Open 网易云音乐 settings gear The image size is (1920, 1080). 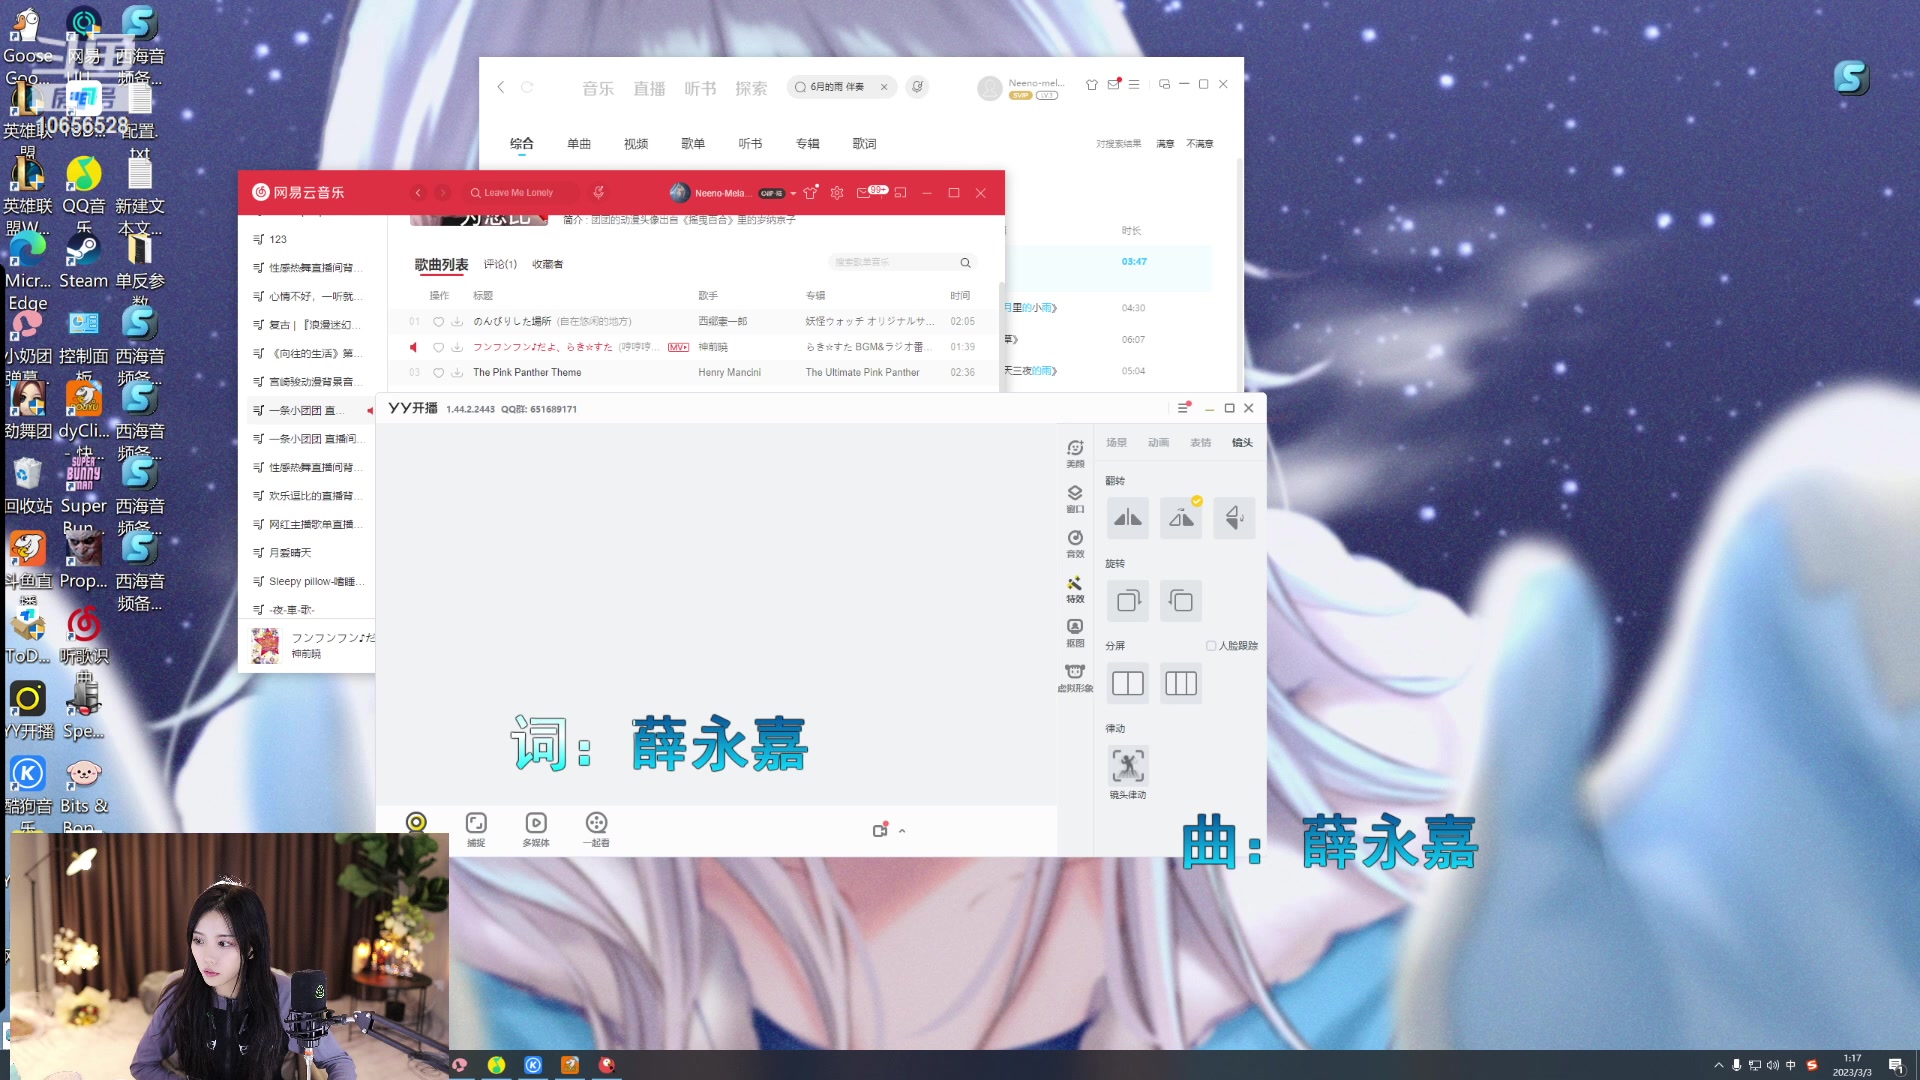tap(837, 193)
